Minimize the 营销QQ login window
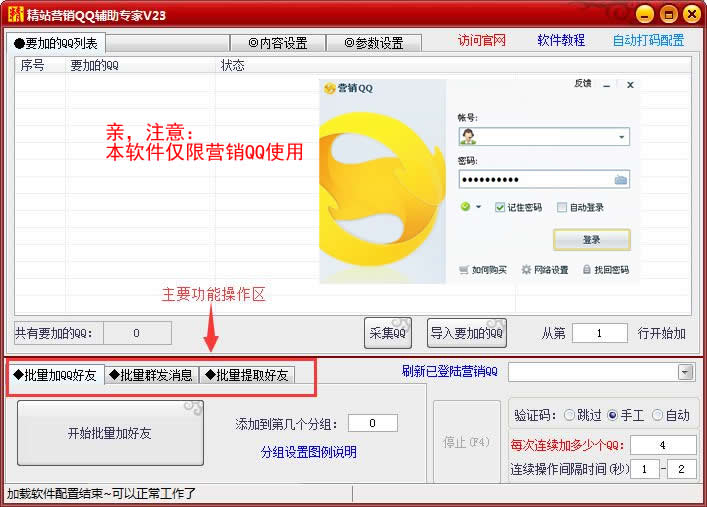 [607, 85]
